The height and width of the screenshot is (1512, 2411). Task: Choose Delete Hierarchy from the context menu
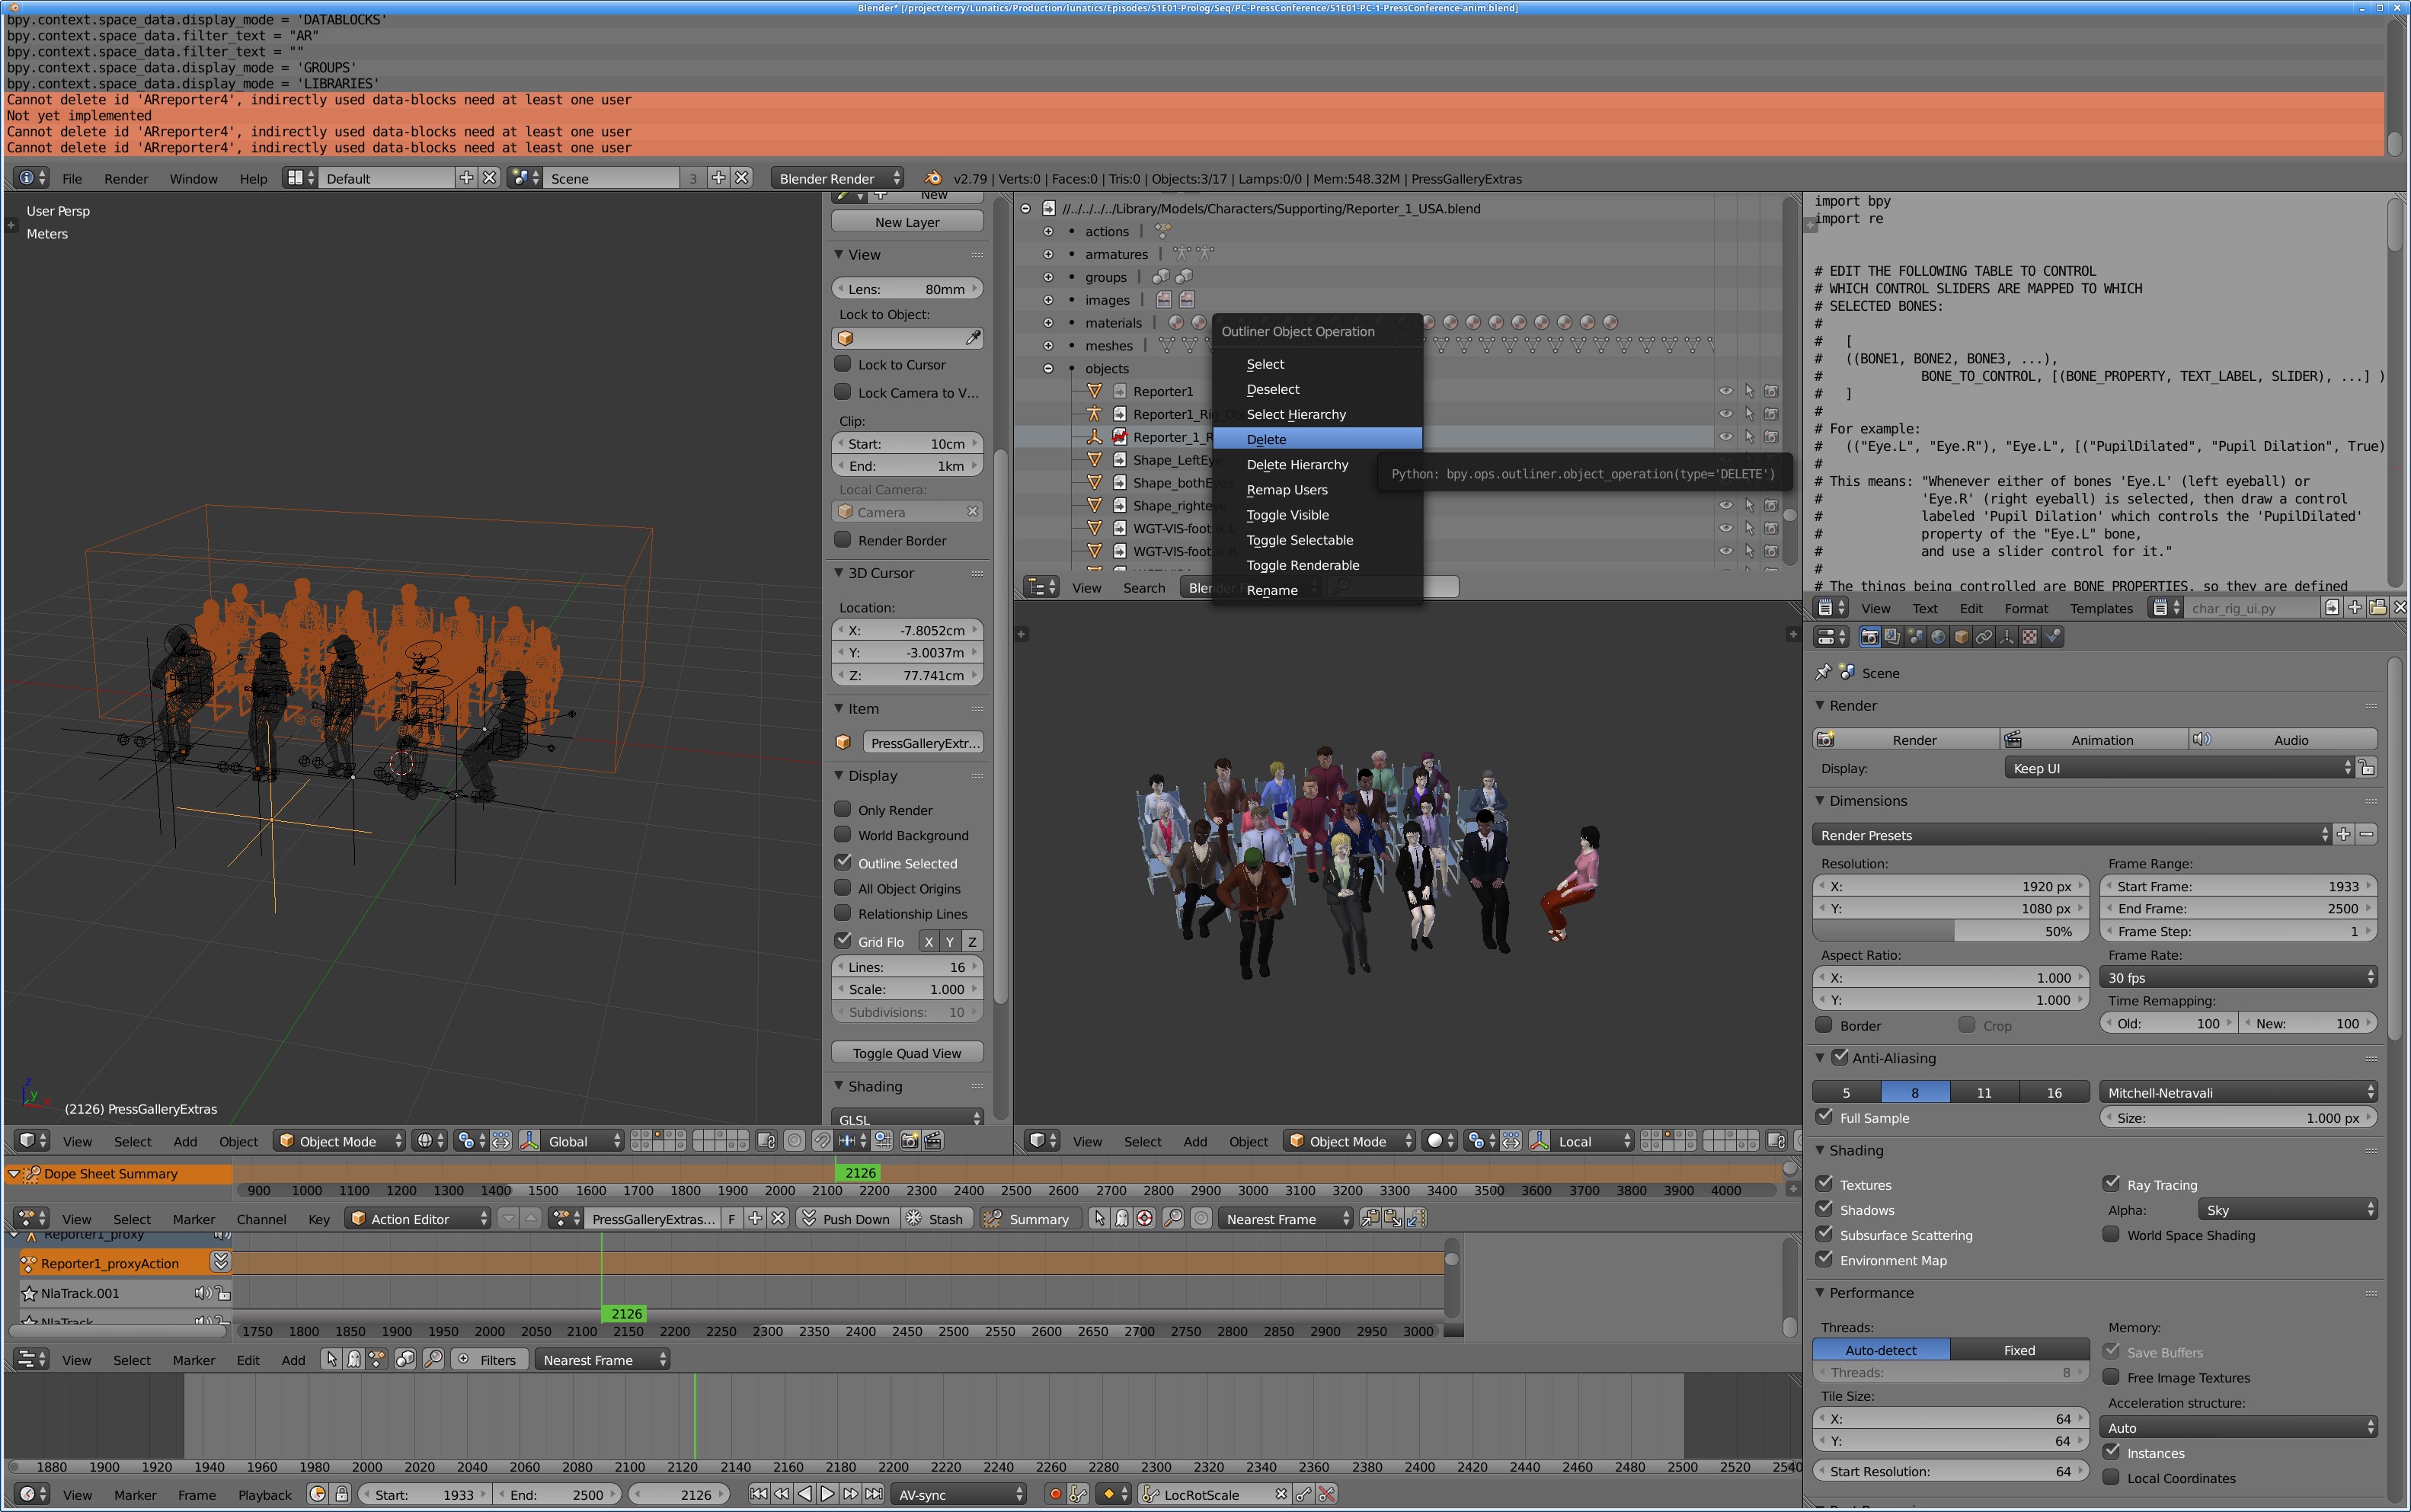pos(1297,465)
